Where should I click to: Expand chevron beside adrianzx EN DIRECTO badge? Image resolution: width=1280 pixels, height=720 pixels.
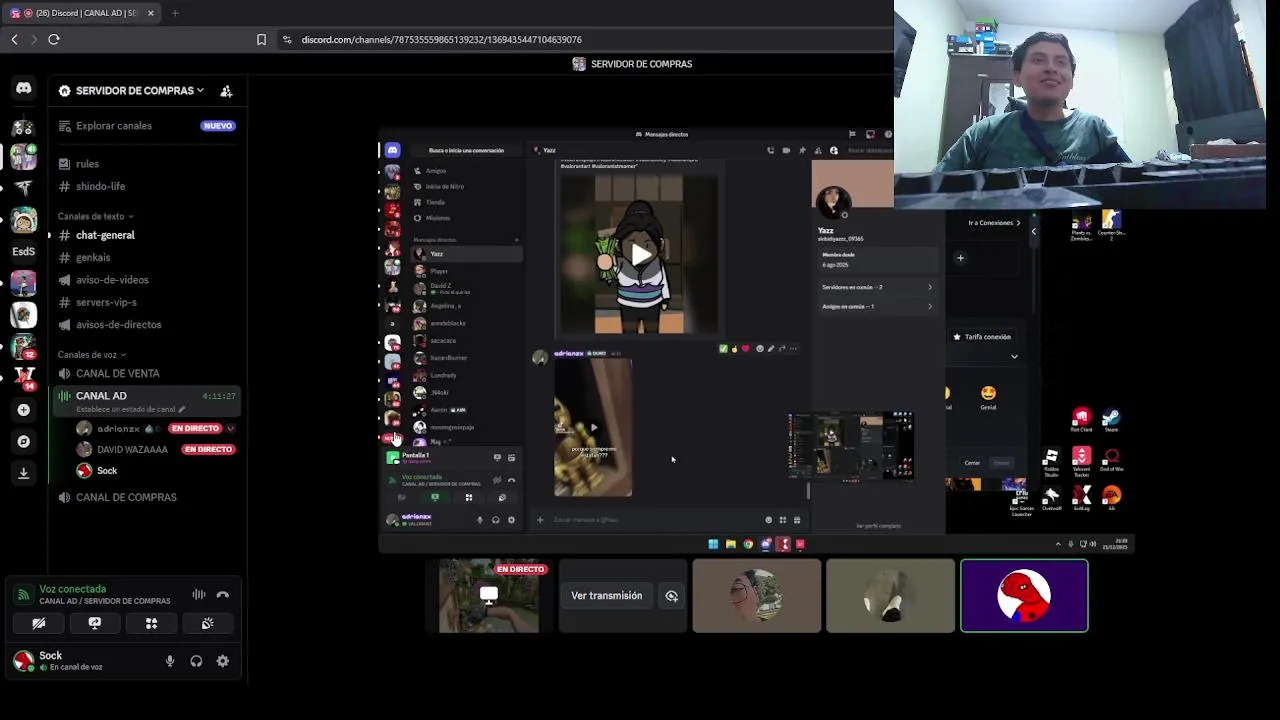click(231, 429)
